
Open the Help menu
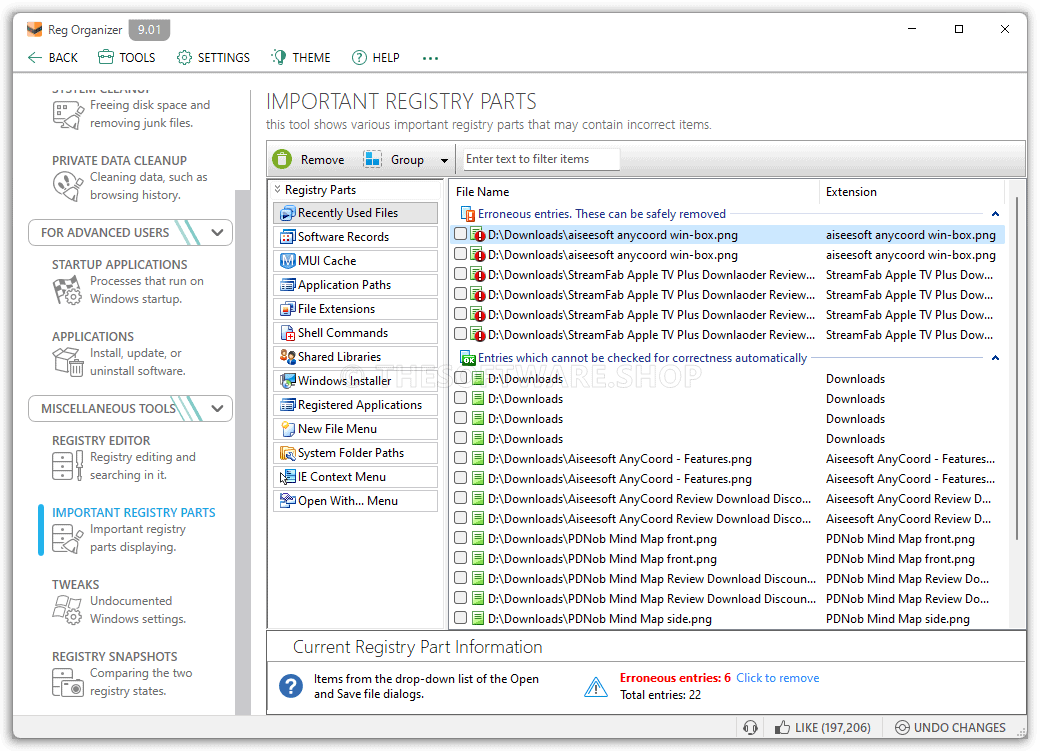(375, 58)
